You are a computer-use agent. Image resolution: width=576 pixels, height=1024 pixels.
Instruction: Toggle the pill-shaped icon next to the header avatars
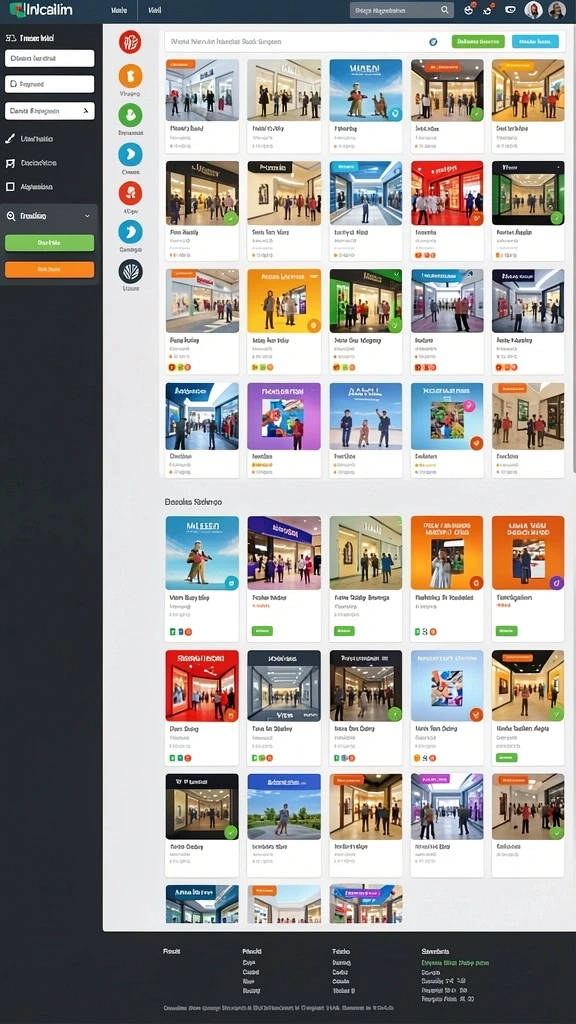pyautogui.click(x=511, y=10)
